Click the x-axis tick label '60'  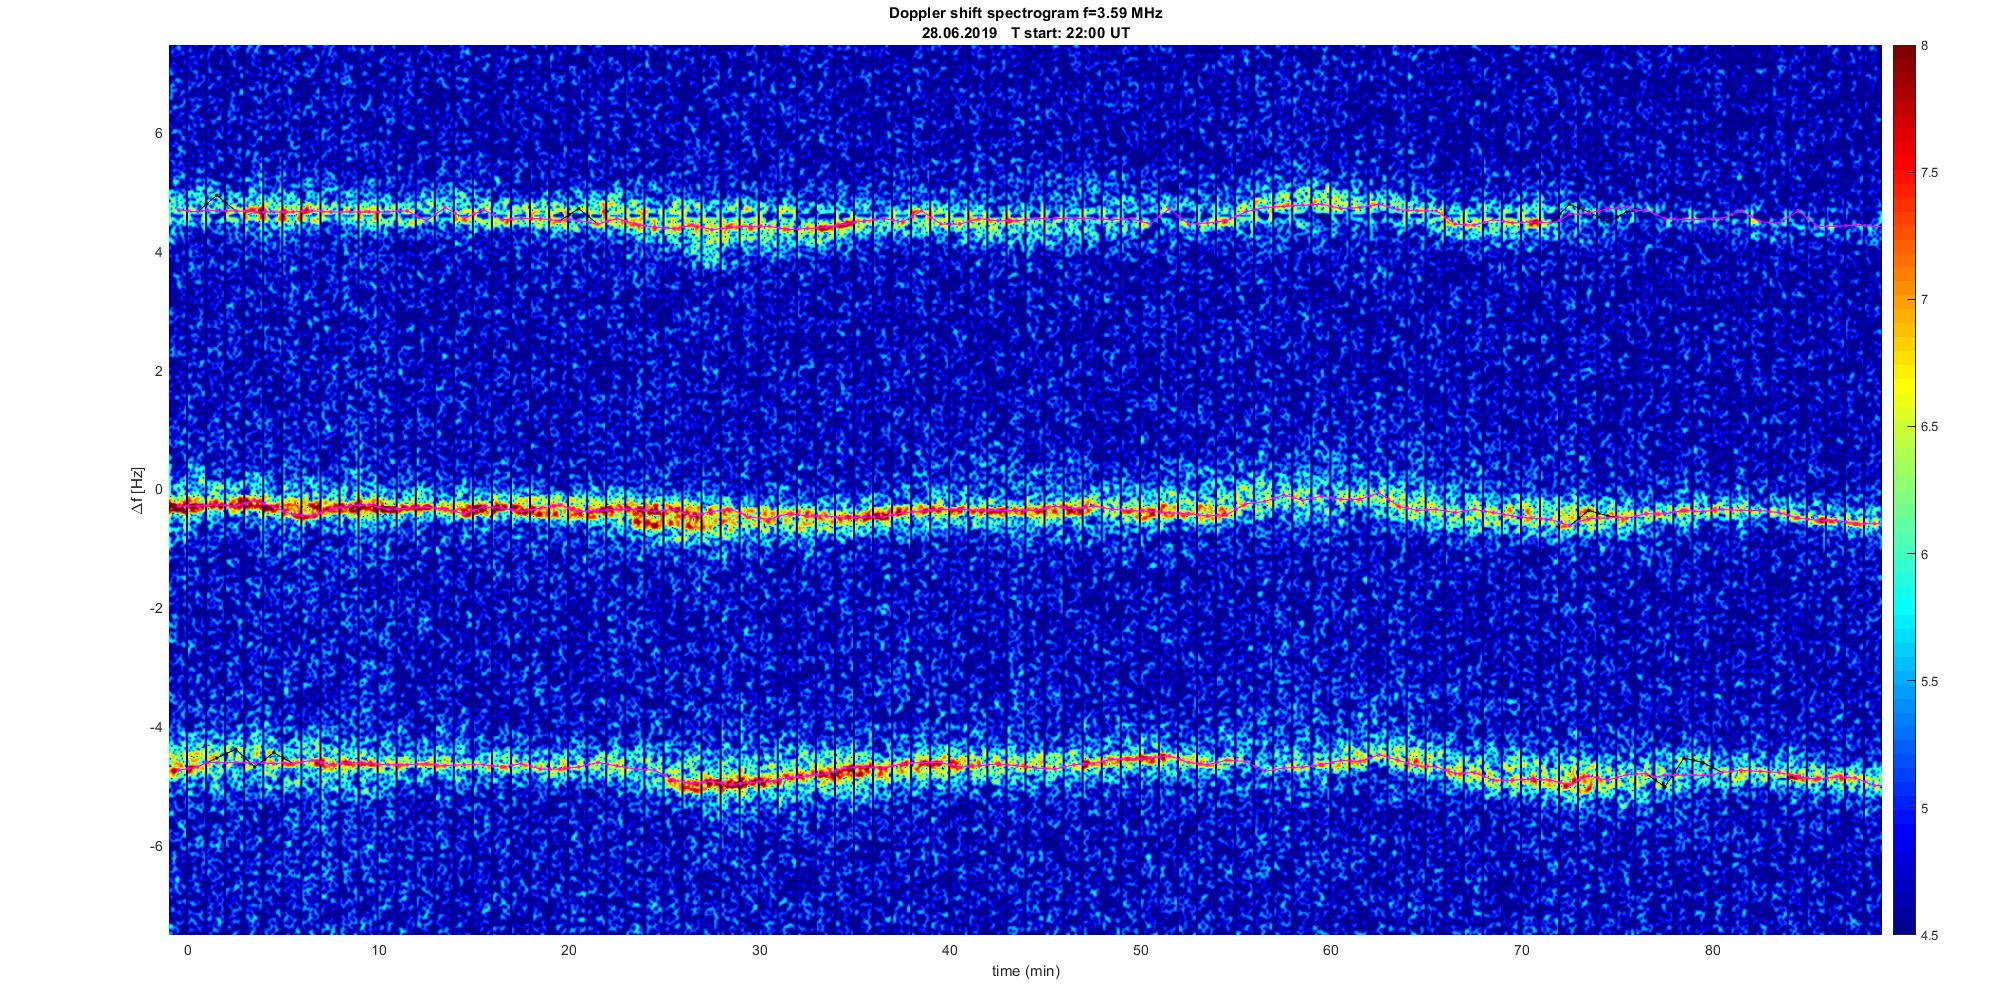coord(1331,951)
